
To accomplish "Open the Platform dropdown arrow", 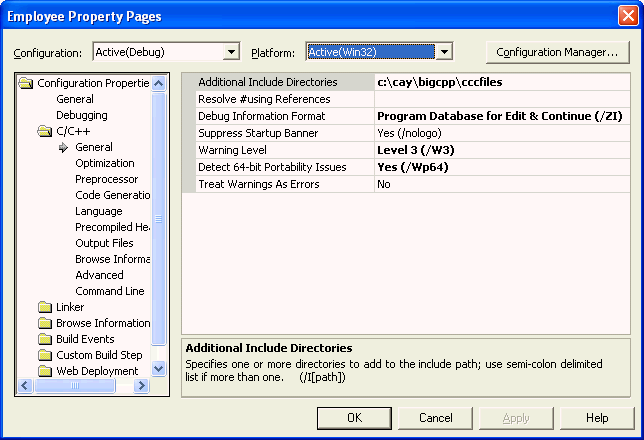I will (445, 52).
